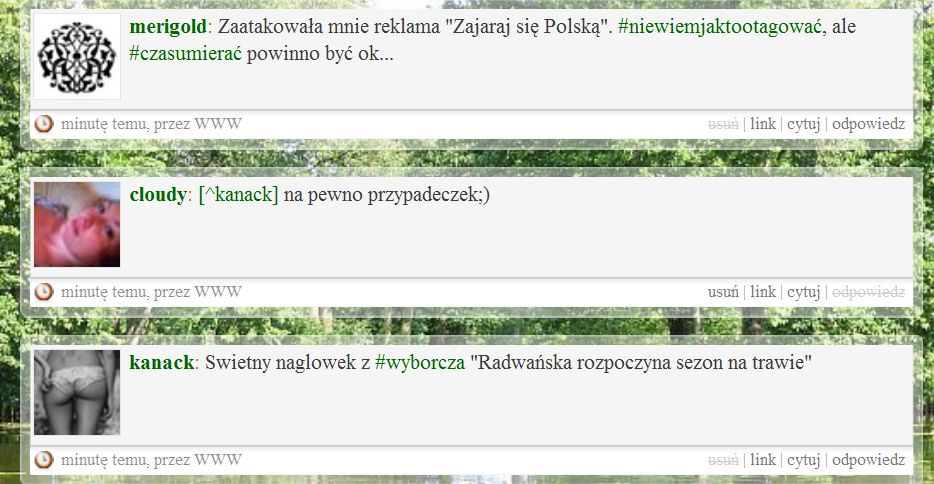Follow the [^kanack] mention link

238,195
